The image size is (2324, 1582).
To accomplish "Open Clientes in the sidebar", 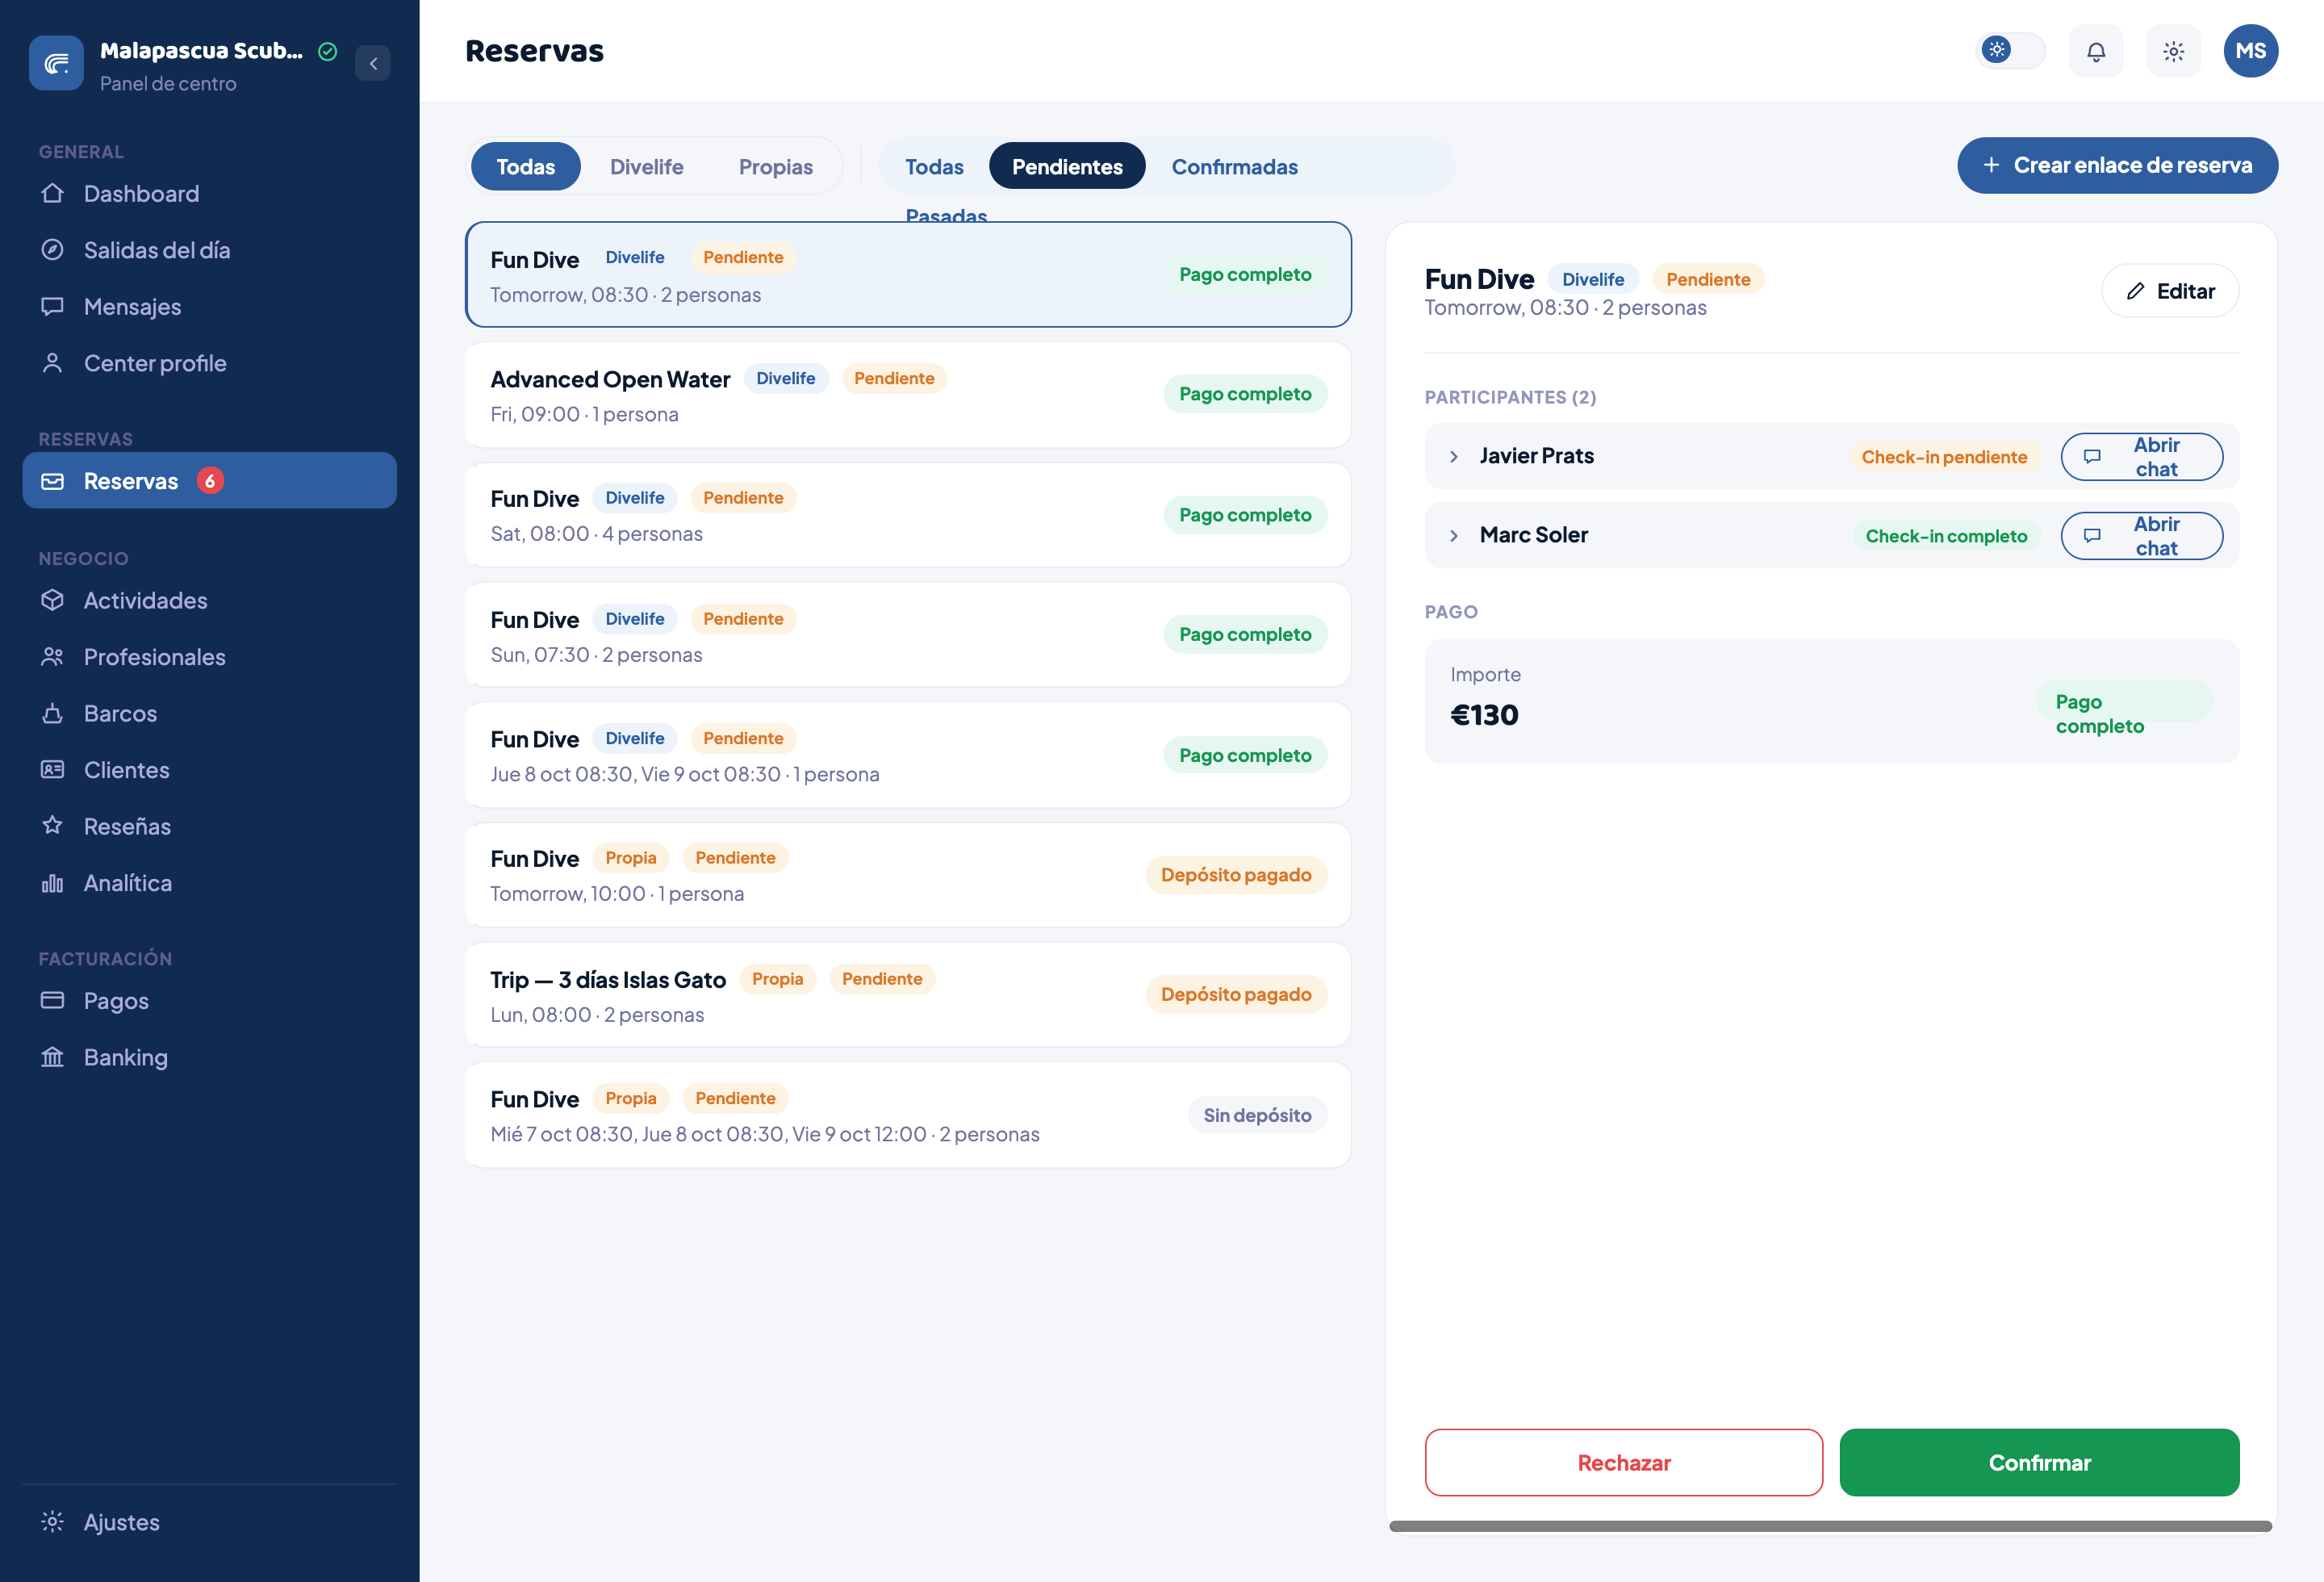I will click(209, 770).
